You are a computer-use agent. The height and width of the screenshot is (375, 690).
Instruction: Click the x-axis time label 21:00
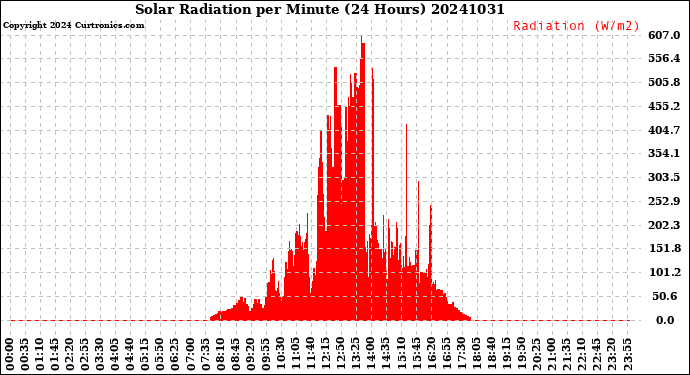coord(551,355)
